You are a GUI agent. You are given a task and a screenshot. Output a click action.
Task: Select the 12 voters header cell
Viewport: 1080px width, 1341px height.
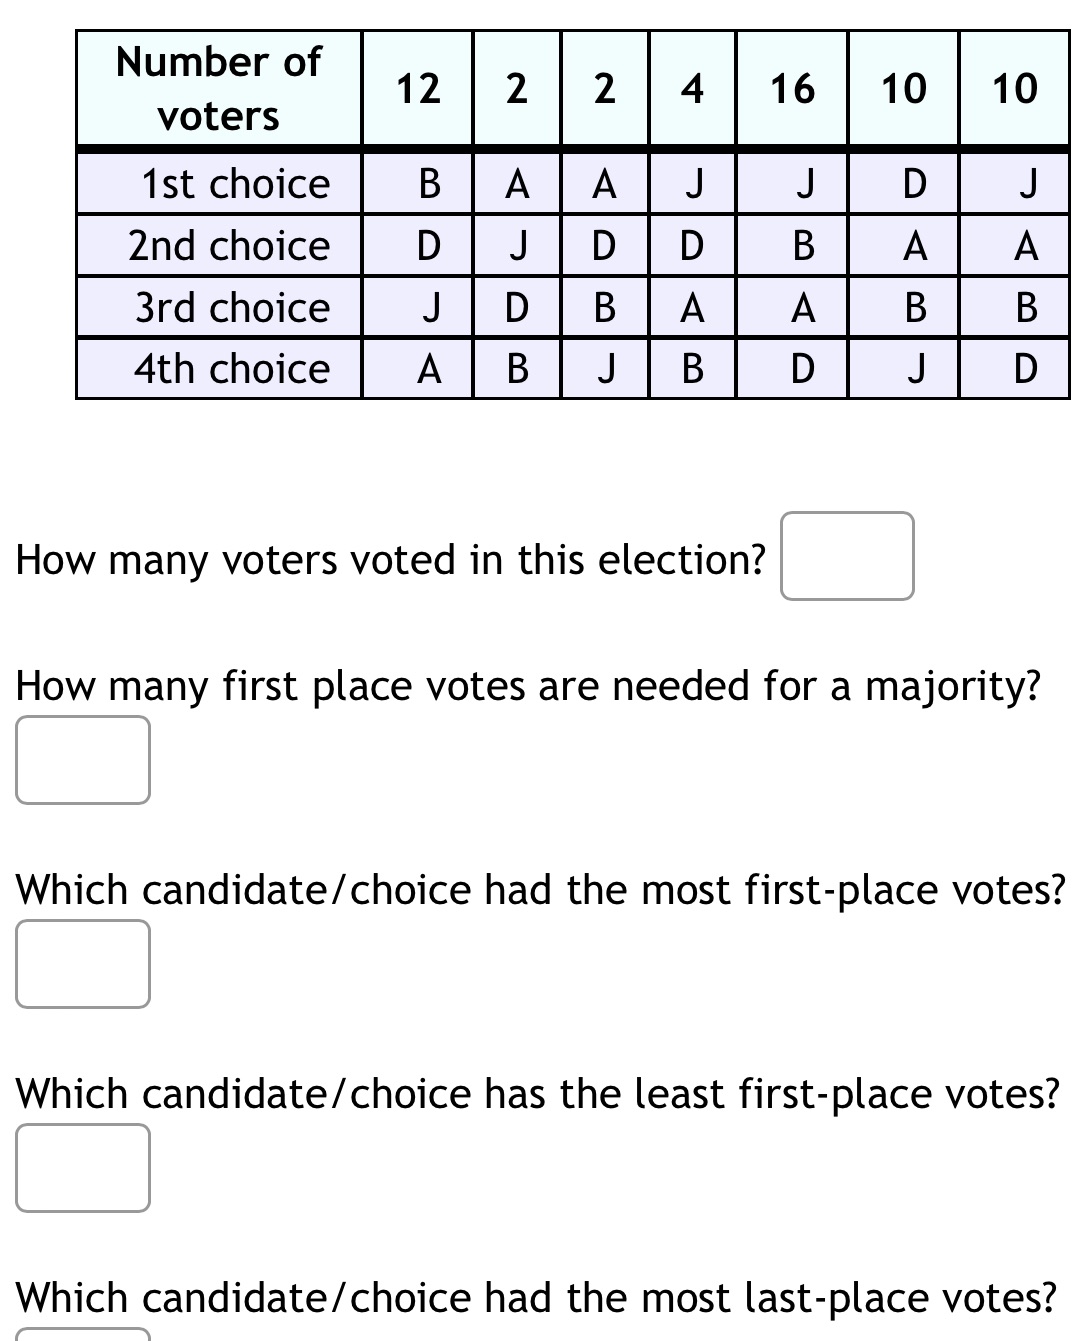(x=417, y=88)
